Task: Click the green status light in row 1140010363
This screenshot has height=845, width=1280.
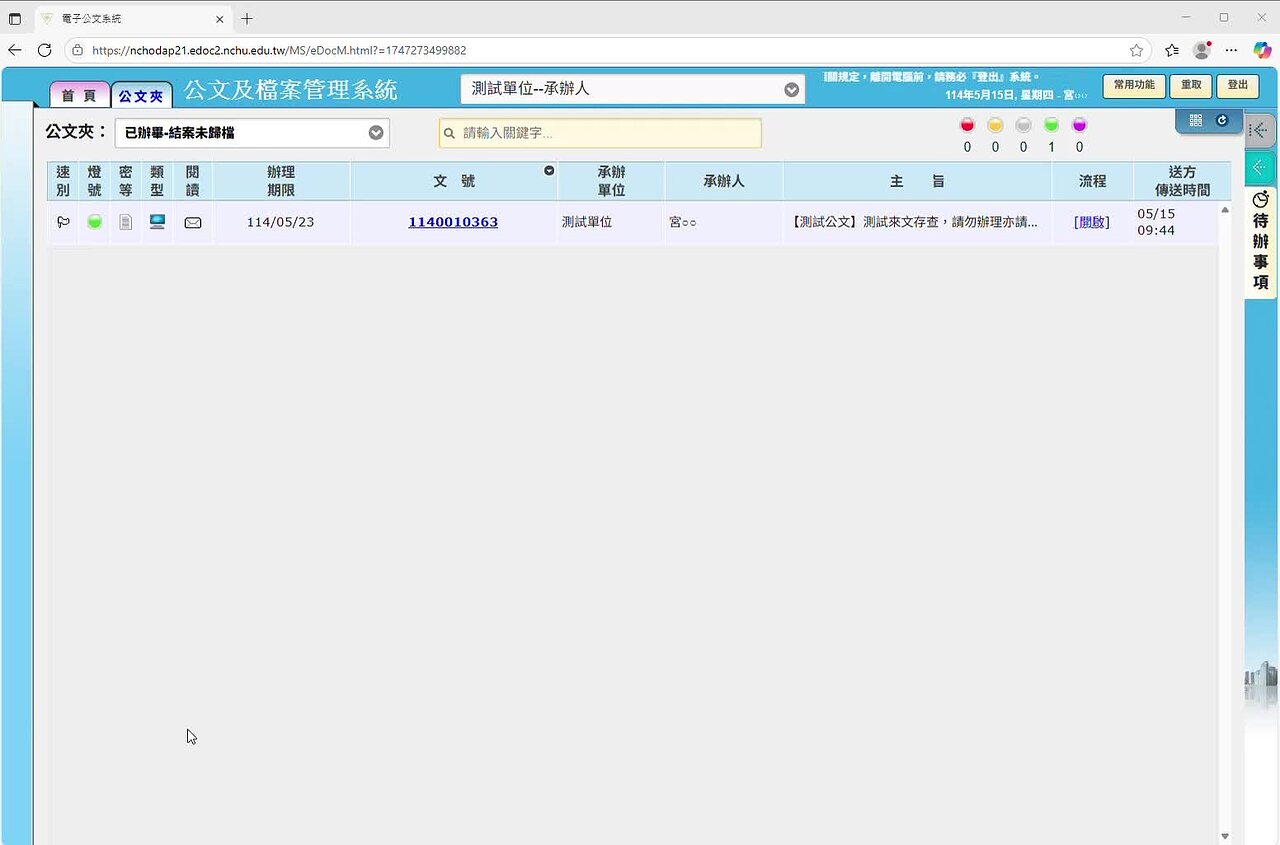Action: pos(94,222)
